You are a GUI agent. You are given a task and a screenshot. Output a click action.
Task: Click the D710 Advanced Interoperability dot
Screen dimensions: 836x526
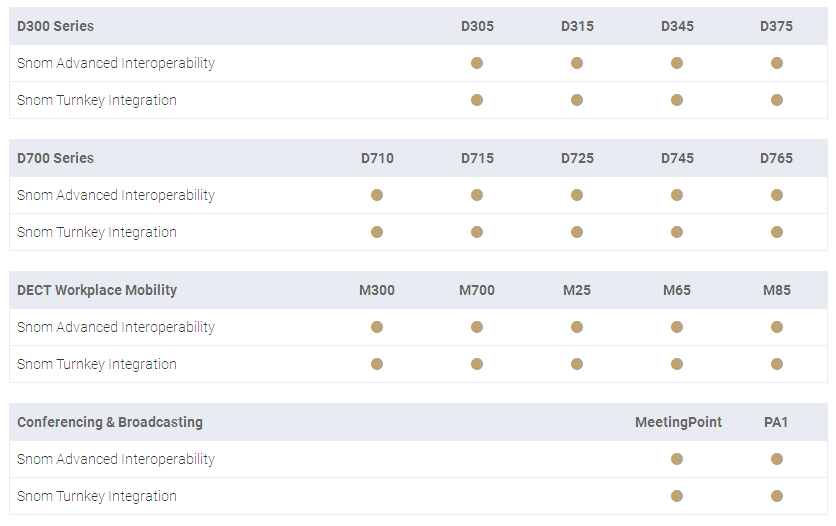click(x=377, y=195)
